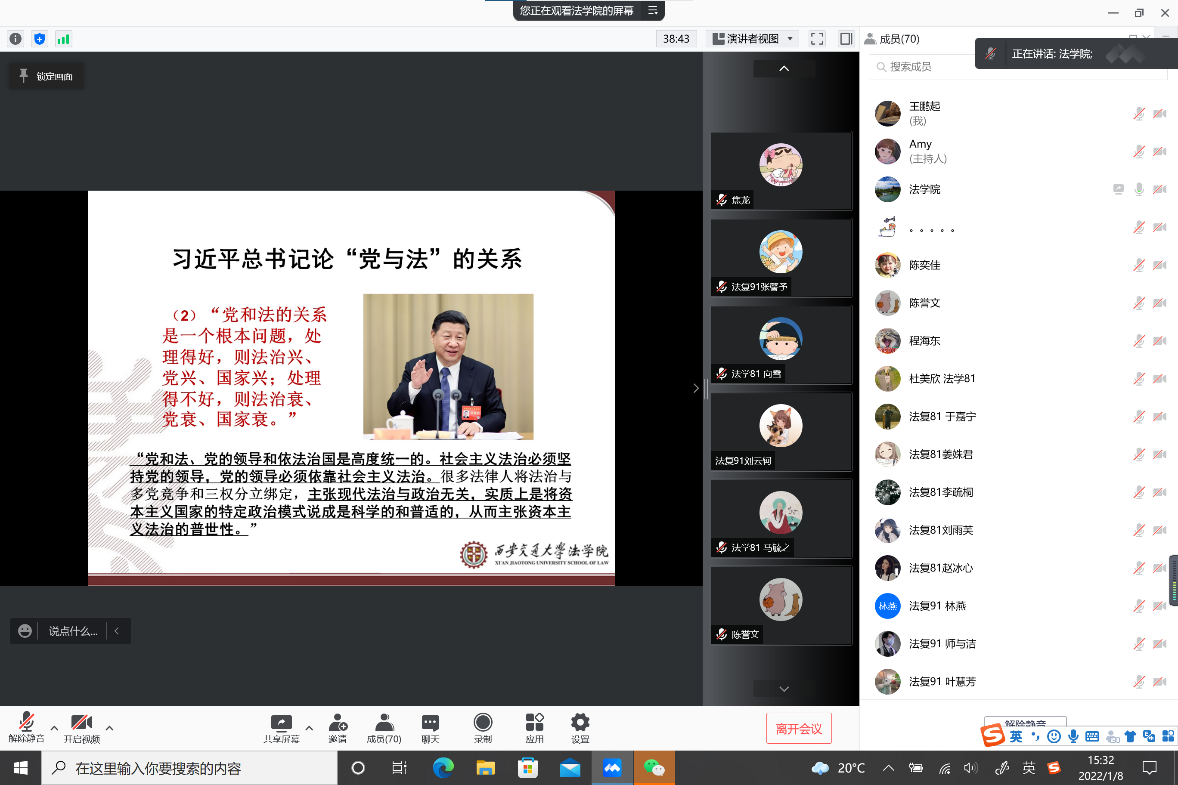1178x785 pixels.
Task: Click the 锁定画面 pin screen button
Action: [47, 76]
